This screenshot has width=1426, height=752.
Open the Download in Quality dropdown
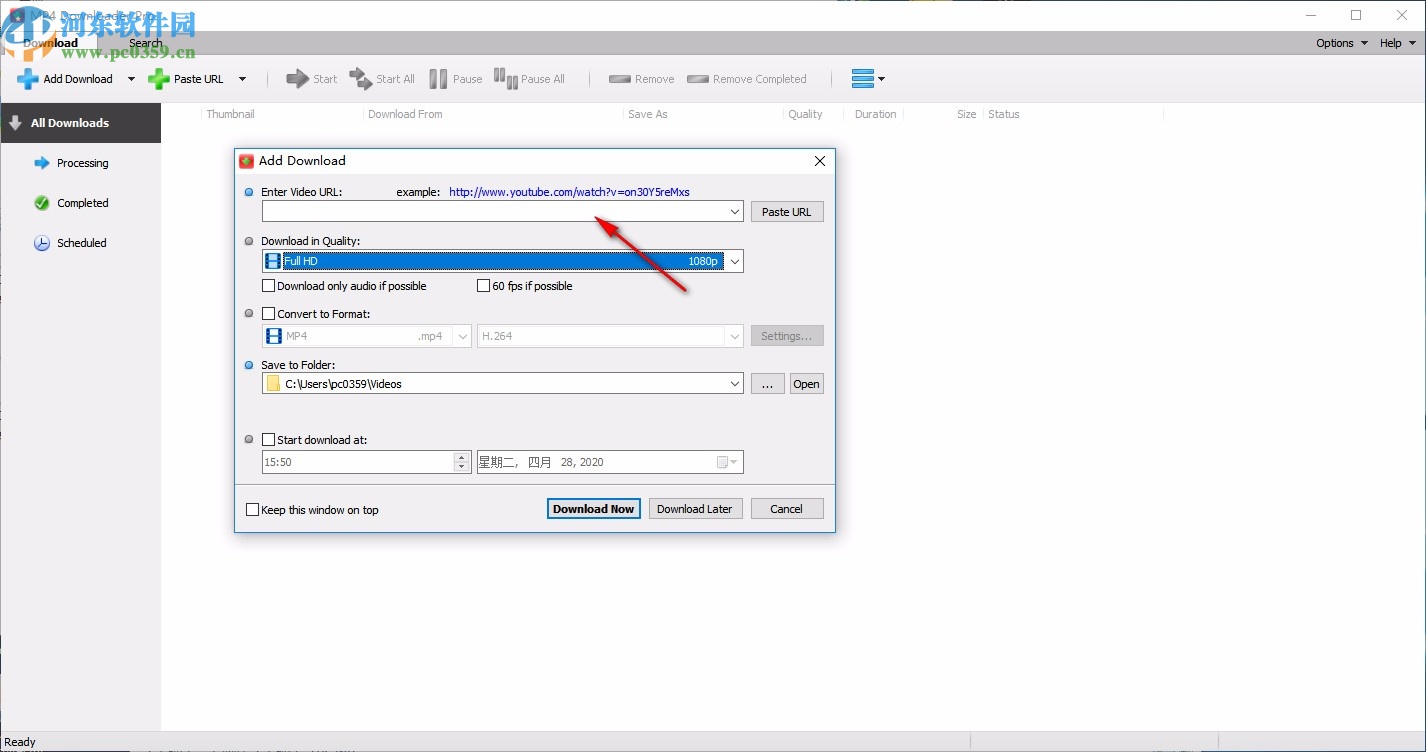pyautogui.click(x=735, y=261)
